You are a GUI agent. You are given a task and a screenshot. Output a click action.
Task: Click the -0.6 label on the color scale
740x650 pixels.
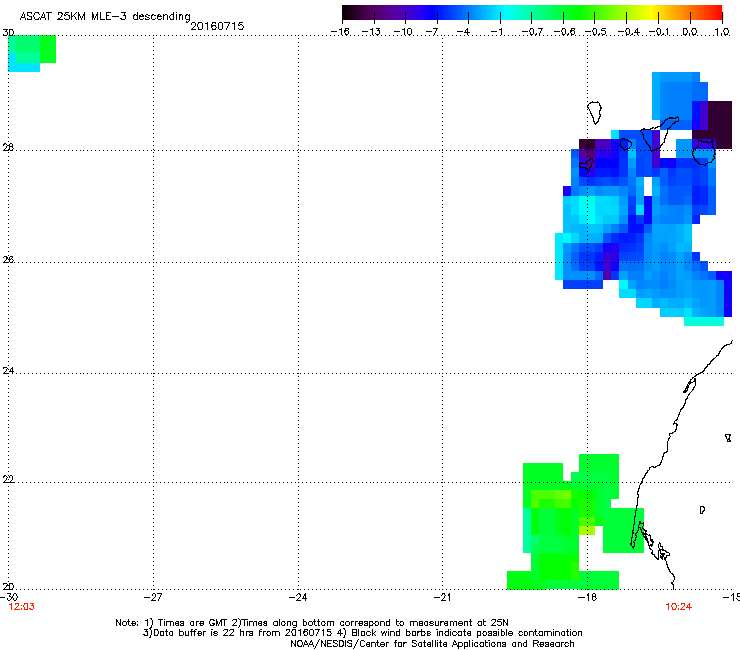point(564,32)
